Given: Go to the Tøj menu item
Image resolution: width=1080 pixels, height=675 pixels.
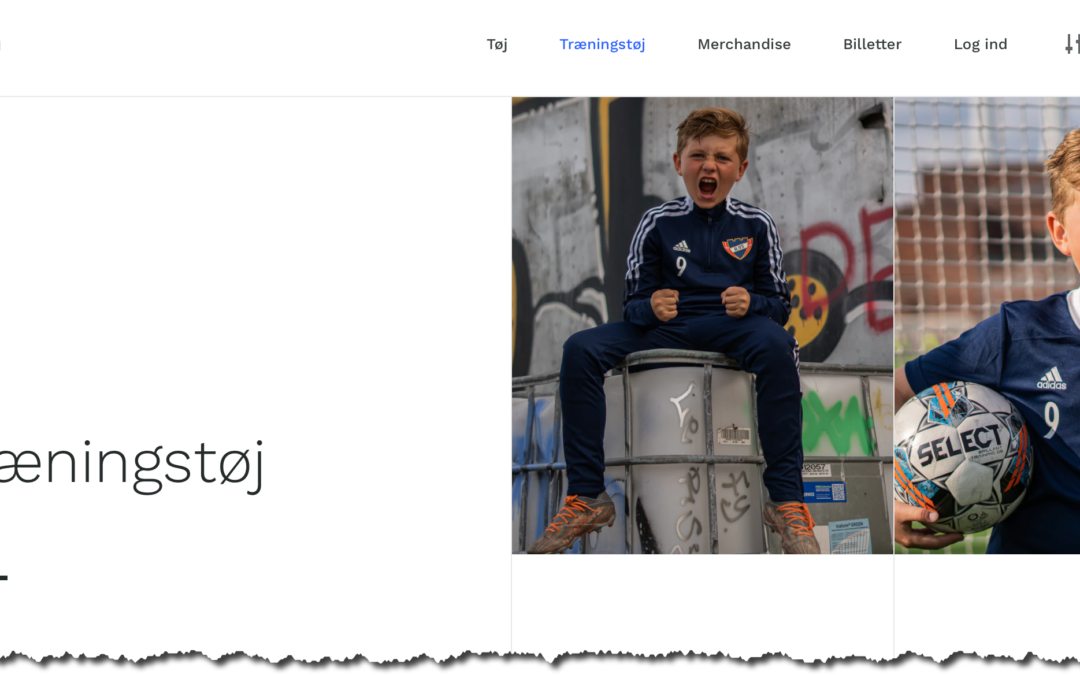Looking at the screenshot, I should pos(497,45).
